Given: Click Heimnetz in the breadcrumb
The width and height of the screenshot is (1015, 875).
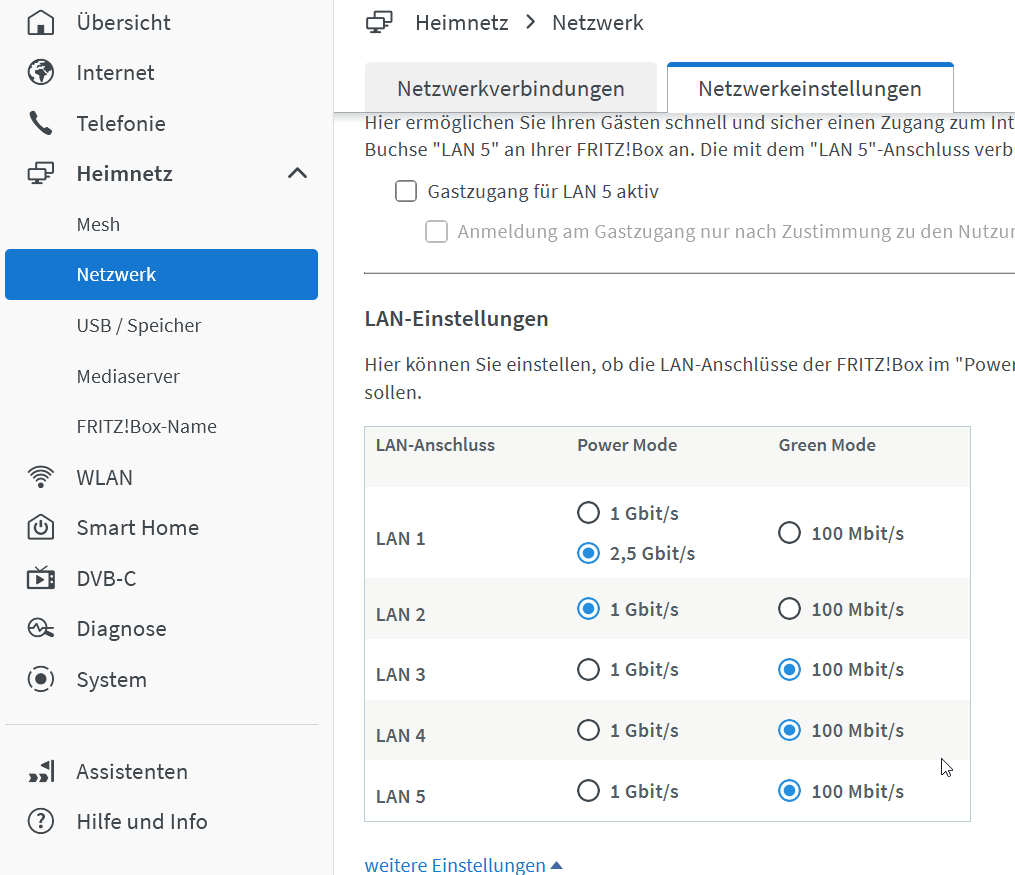Looking at the screenshot, I should coord(462,23).
